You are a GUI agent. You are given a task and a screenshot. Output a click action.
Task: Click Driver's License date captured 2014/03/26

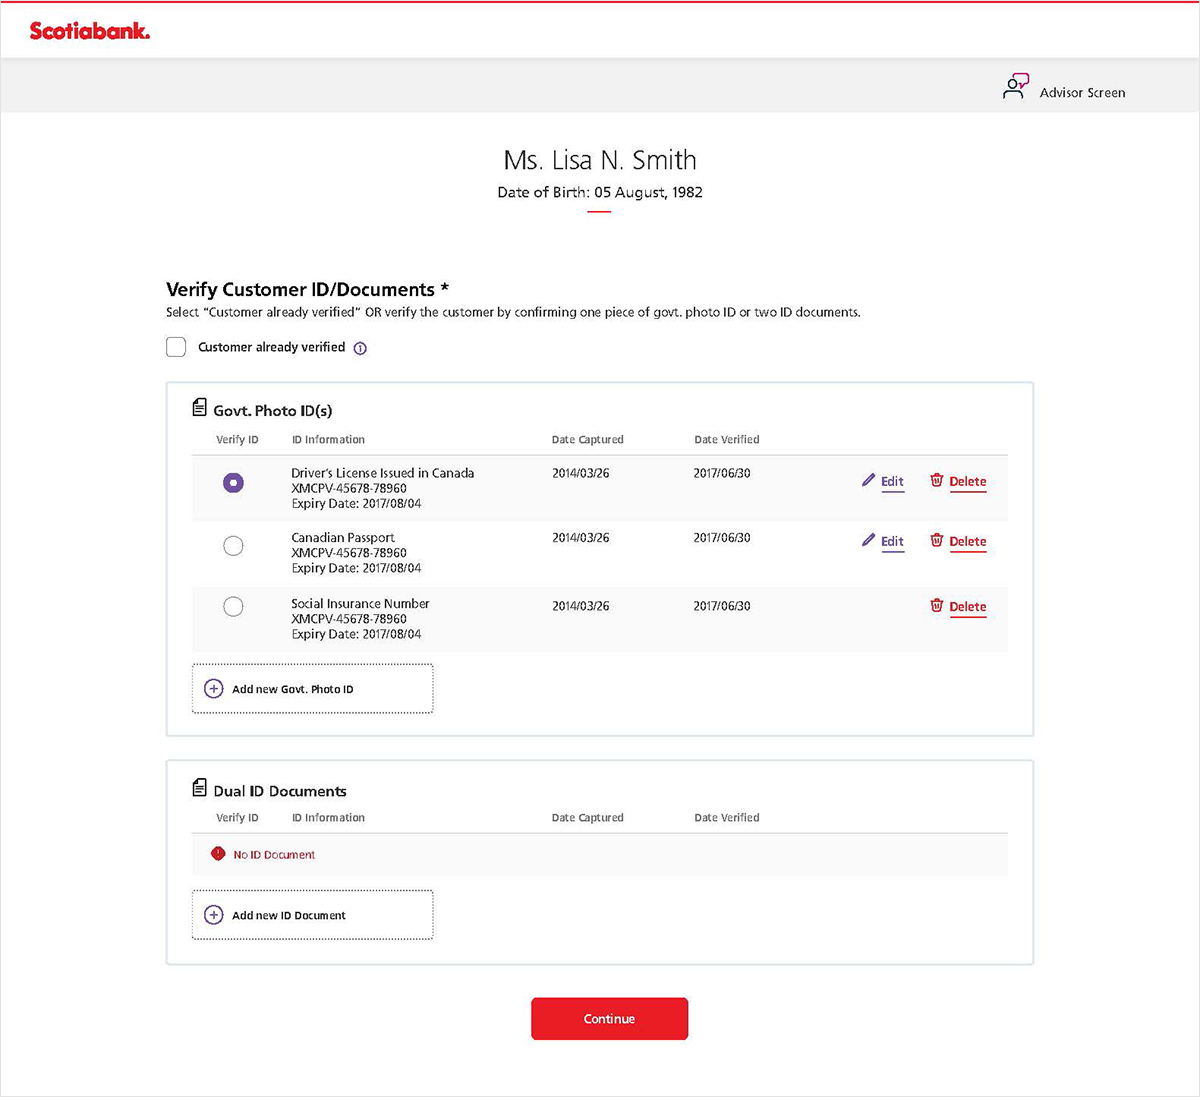click(581, 474)
